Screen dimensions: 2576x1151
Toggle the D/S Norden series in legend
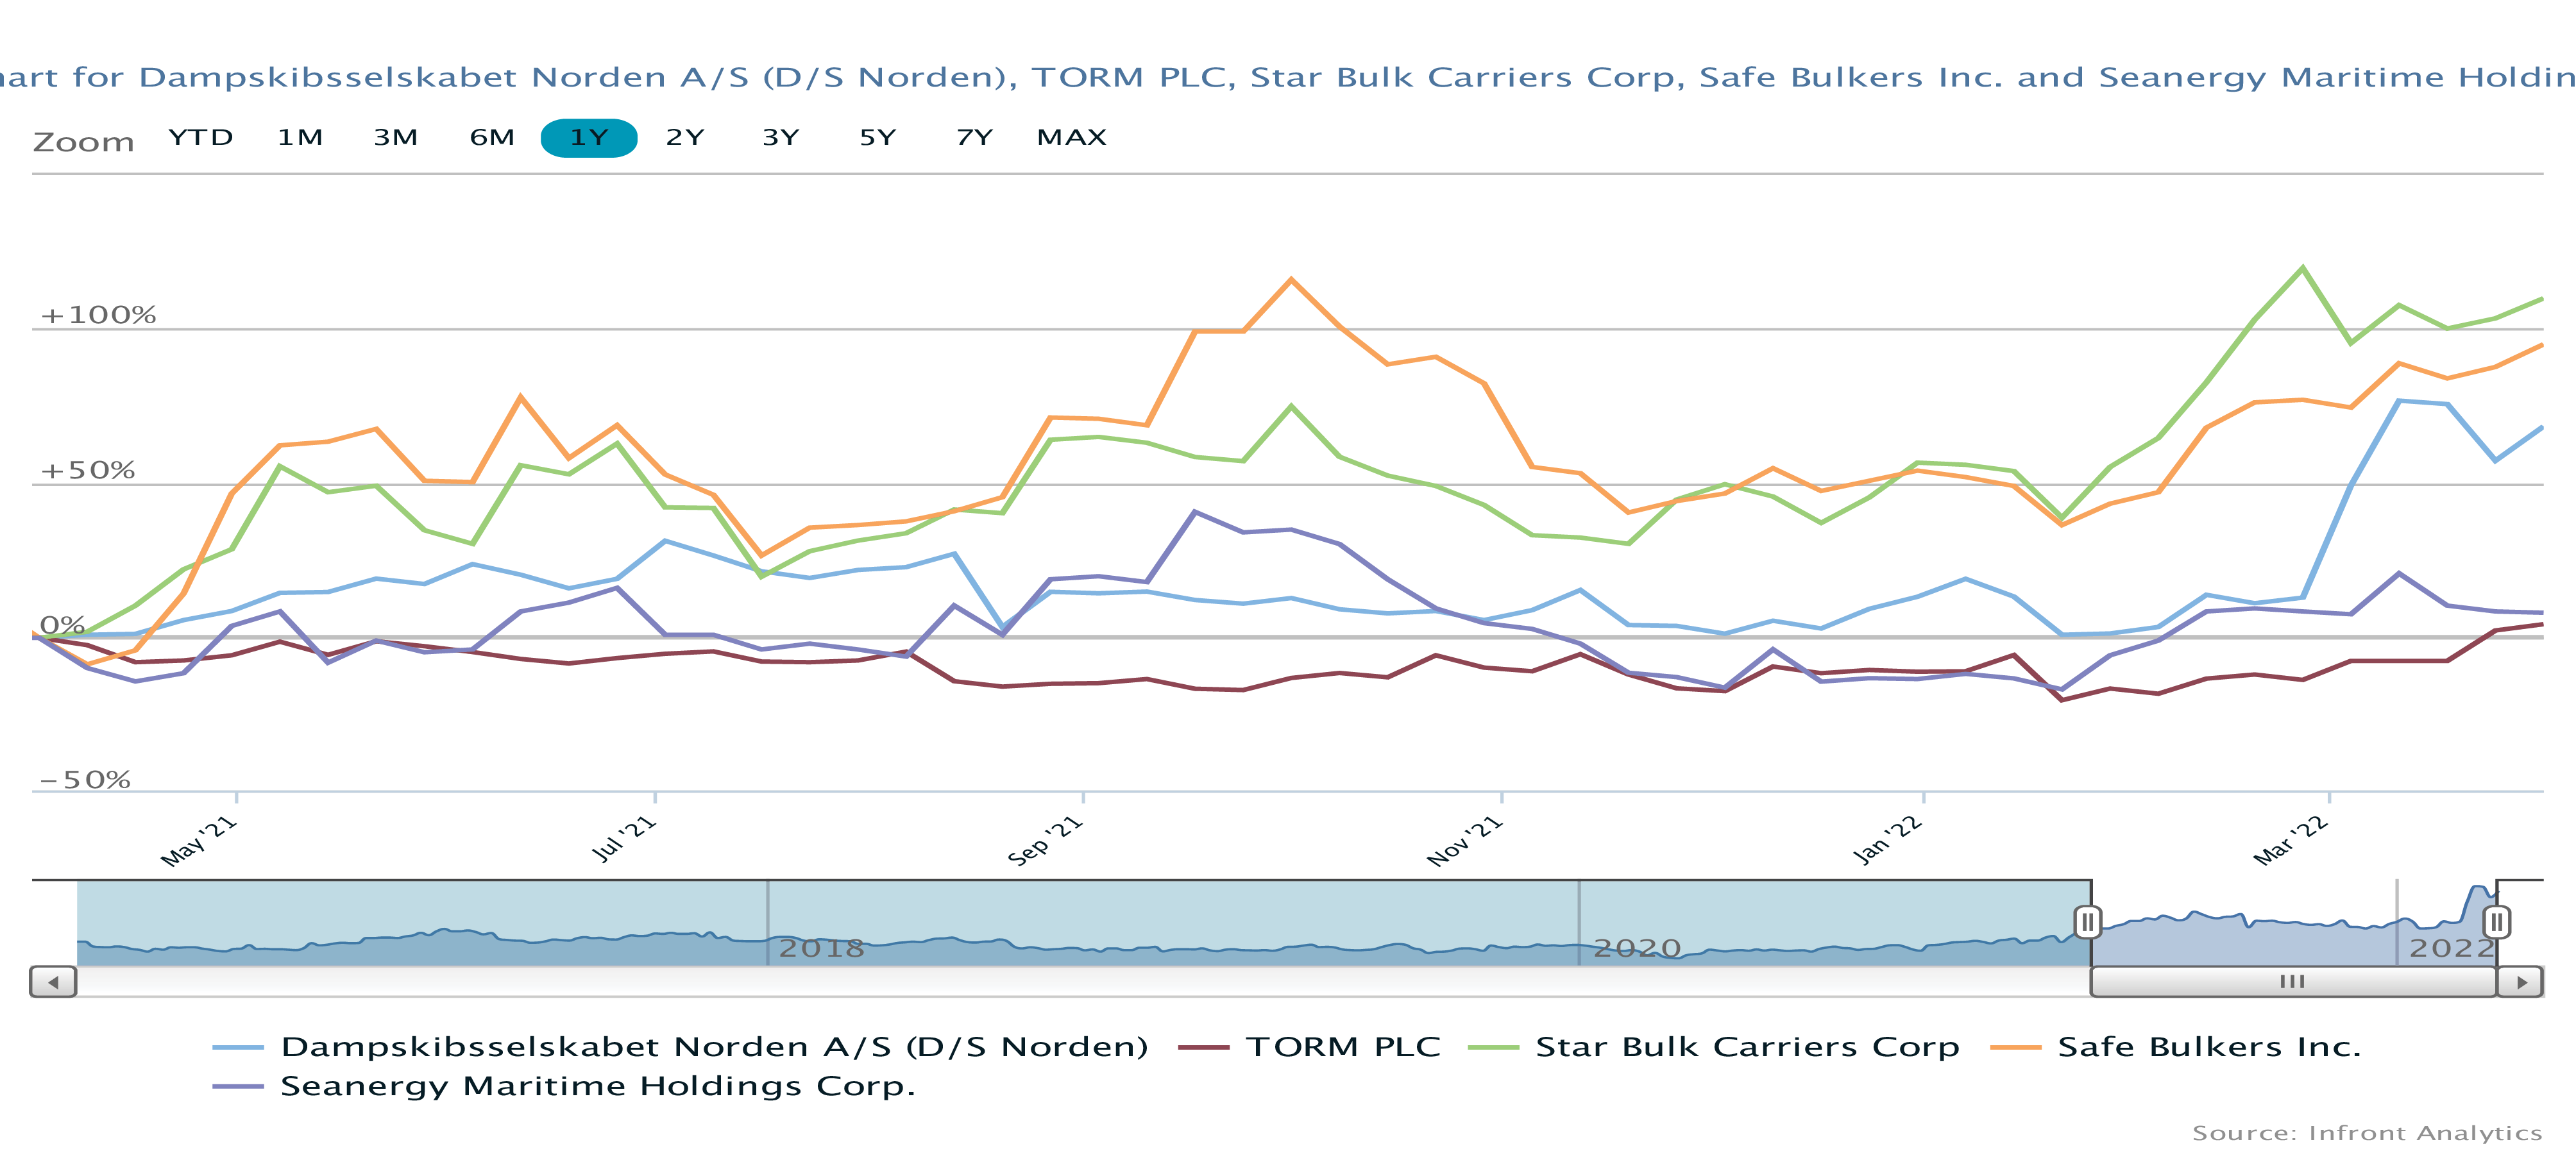[x=714, y=1047]
